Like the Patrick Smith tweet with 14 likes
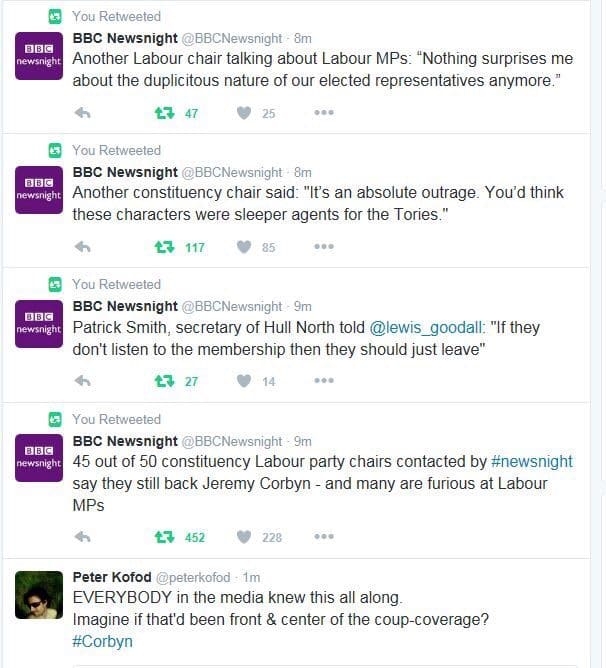The image size is (606, 668). click(244, 380)
